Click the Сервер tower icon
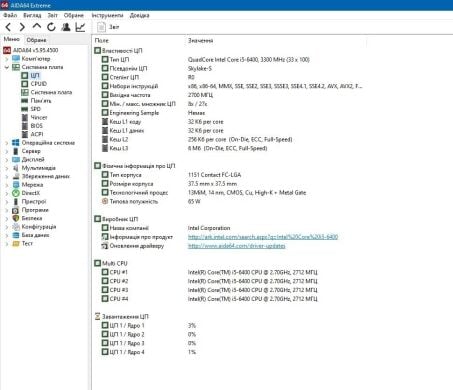The height and width of the screenshot is (390, 453). (16, 151)
